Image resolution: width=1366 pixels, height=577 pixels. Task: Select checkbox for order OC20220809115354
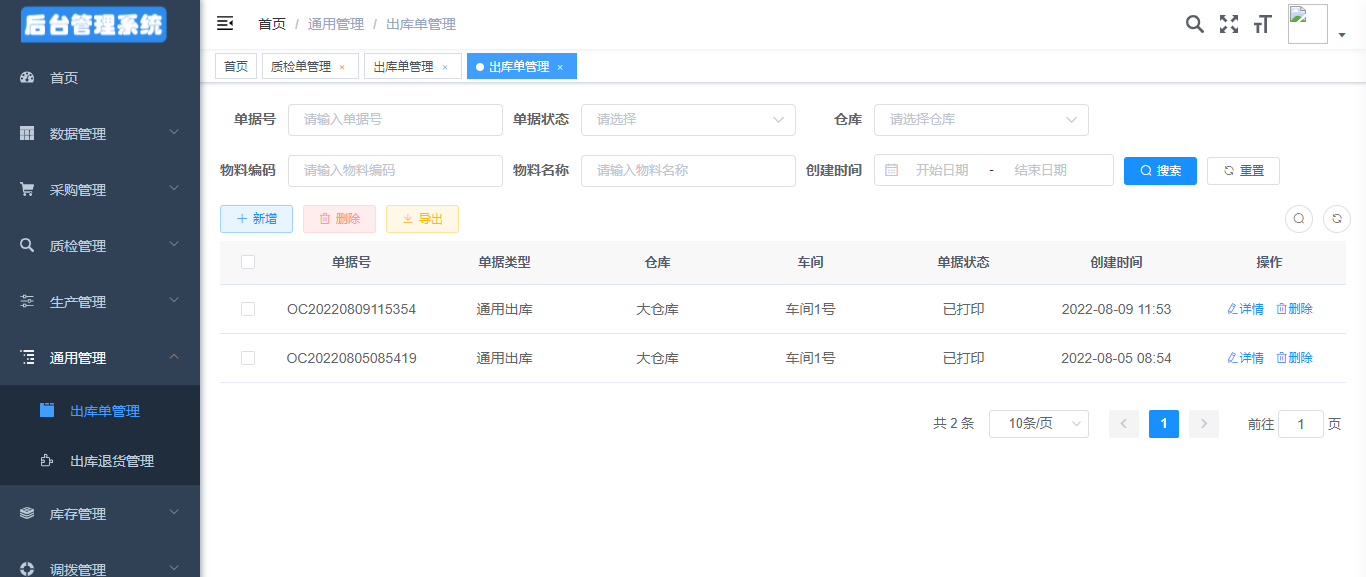point(248,309)
